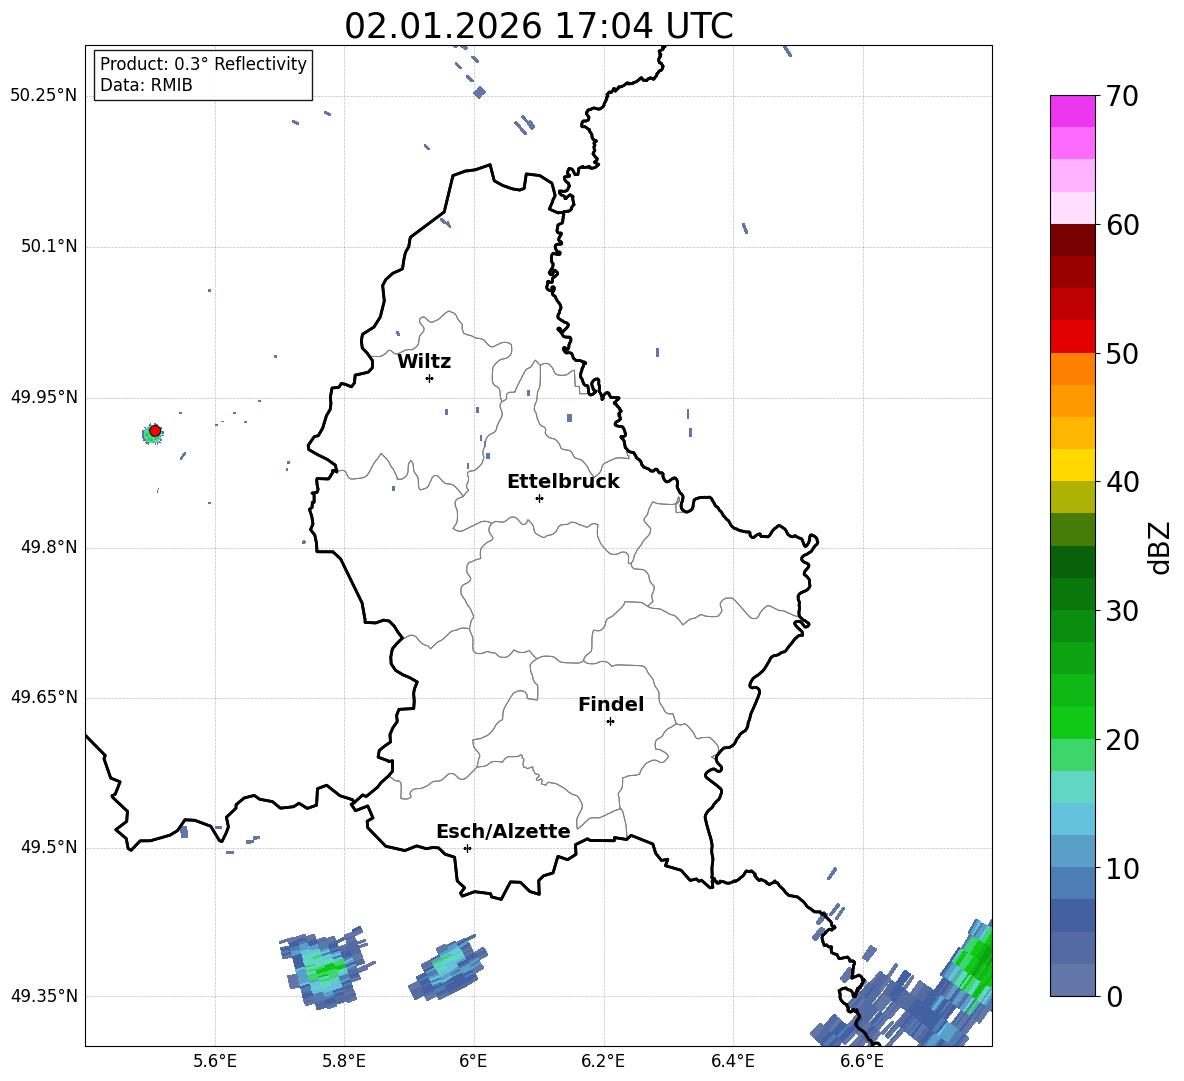
Task: Click the Findel station cross marker
Action: (610, 722)
